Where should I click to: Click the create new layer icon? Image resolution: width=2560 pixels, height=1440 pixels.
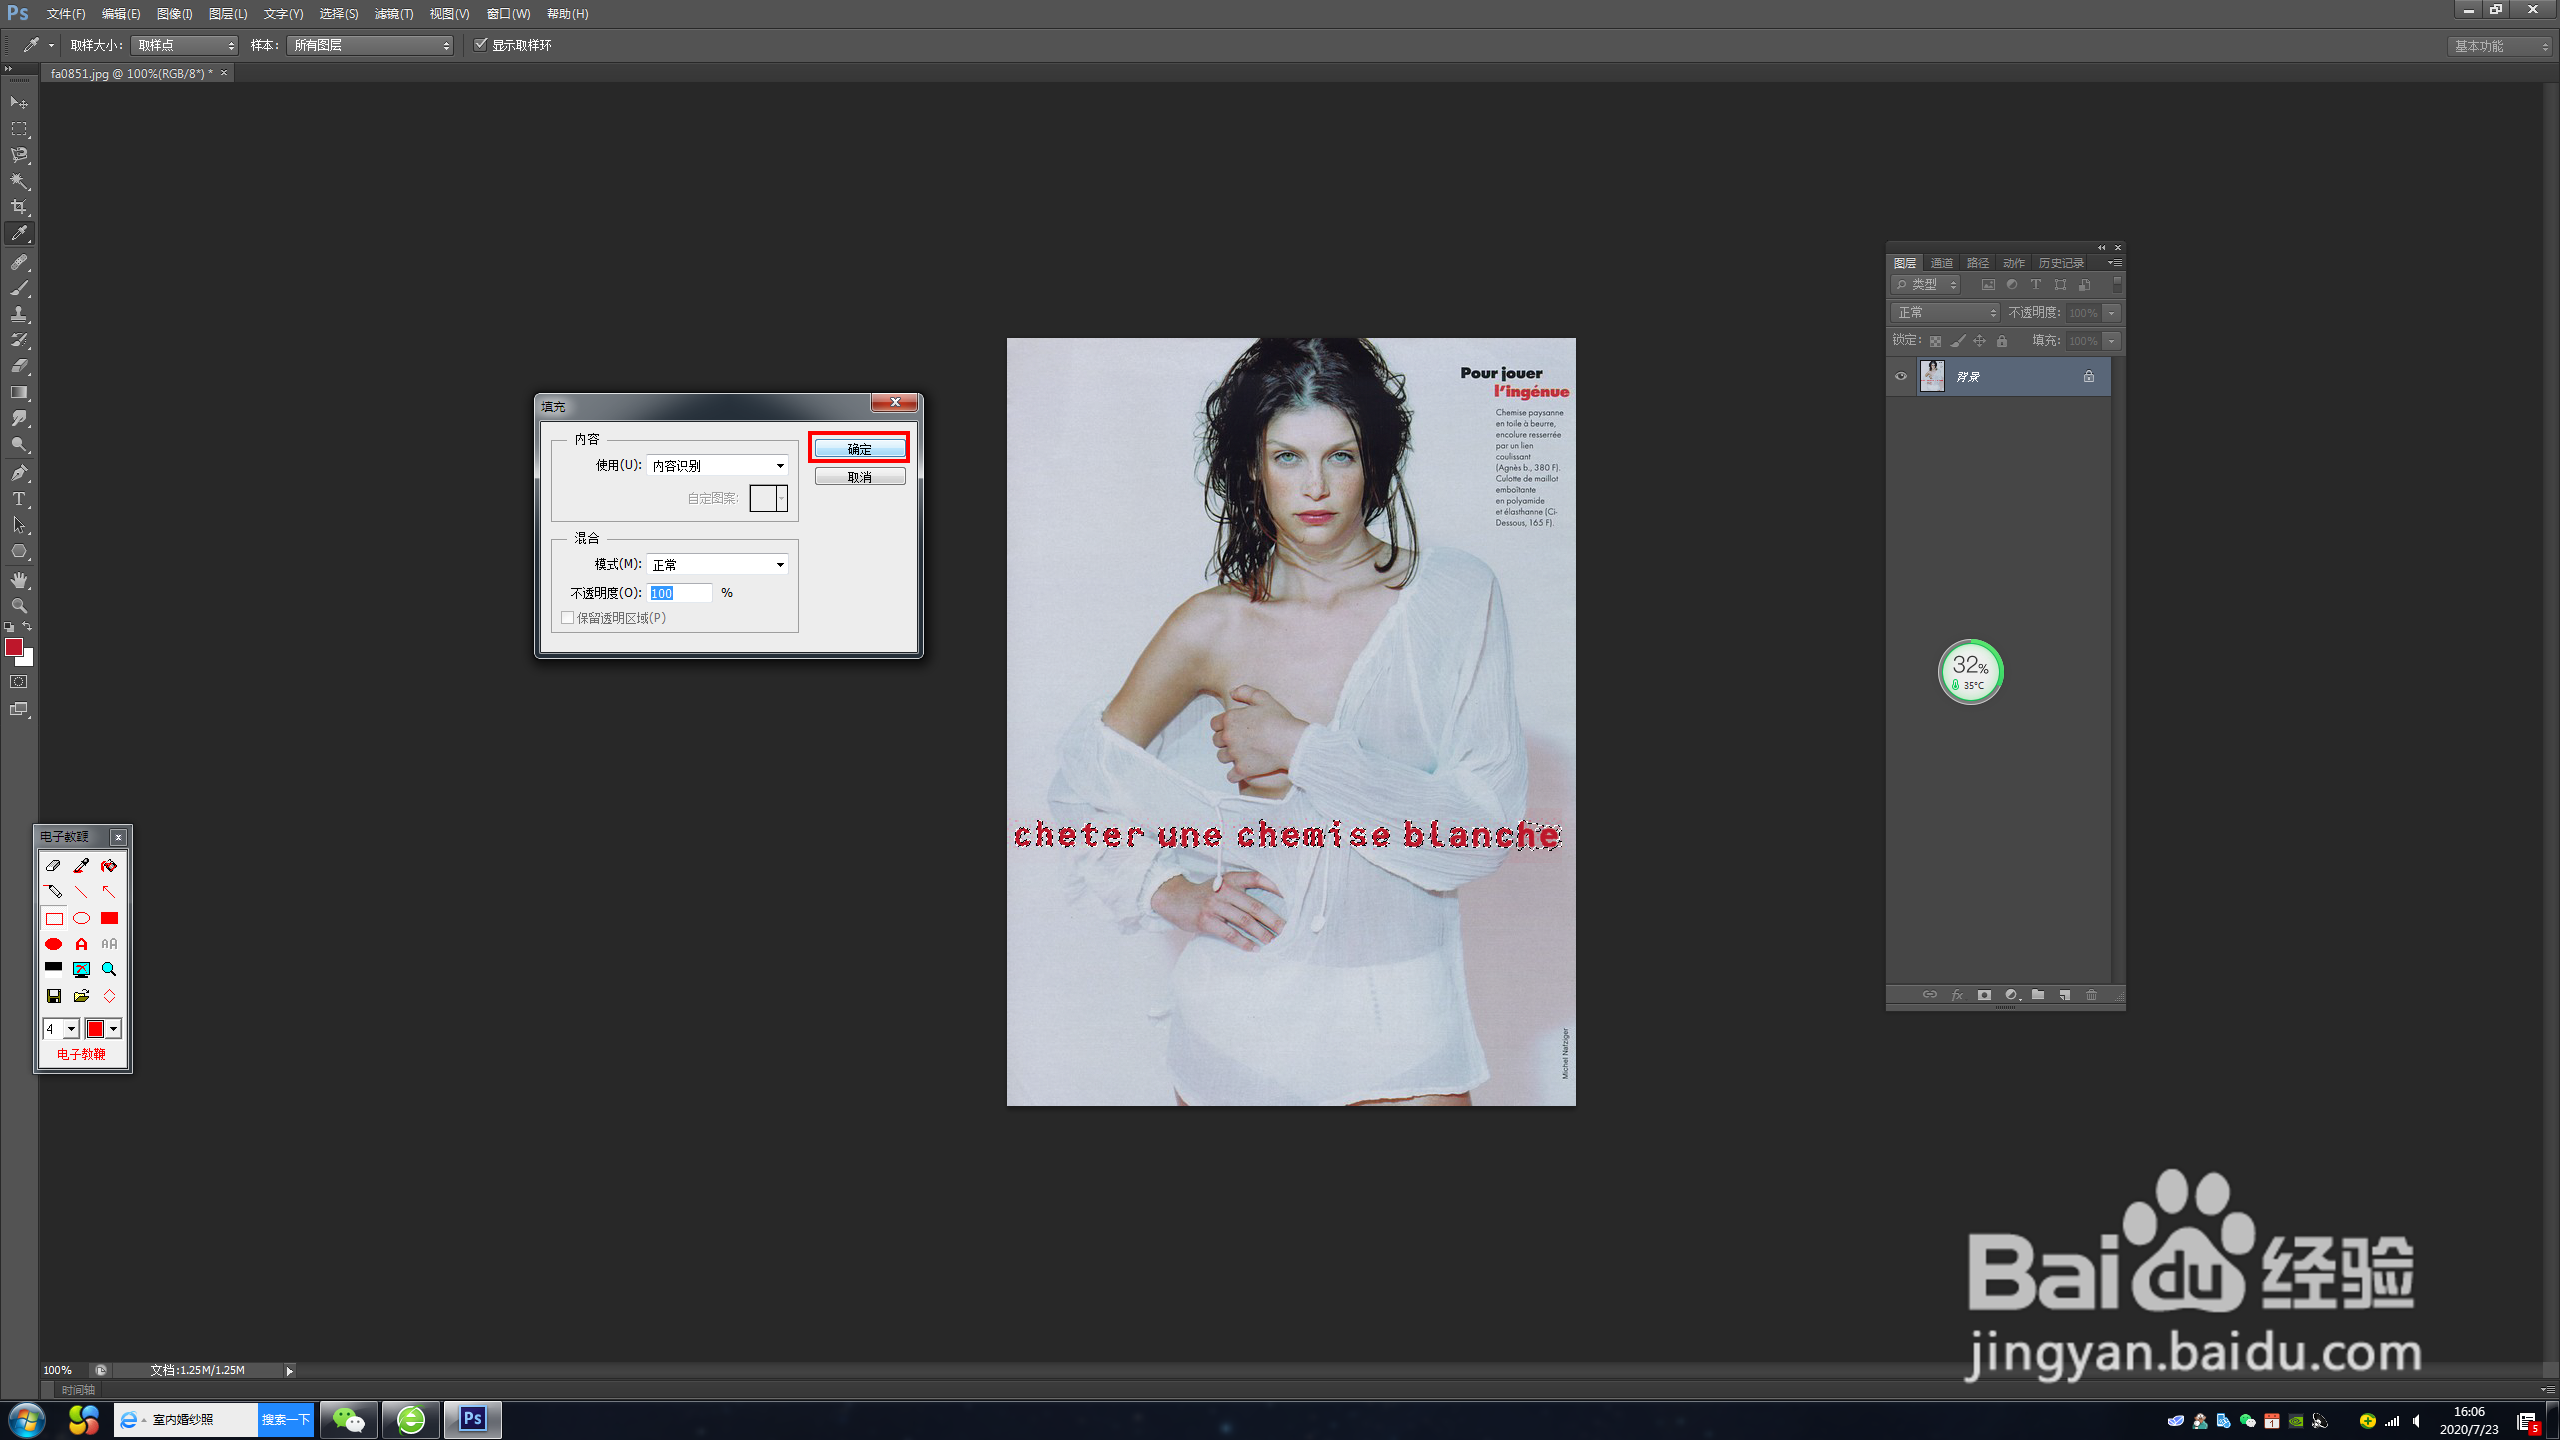coord(2064,995)
